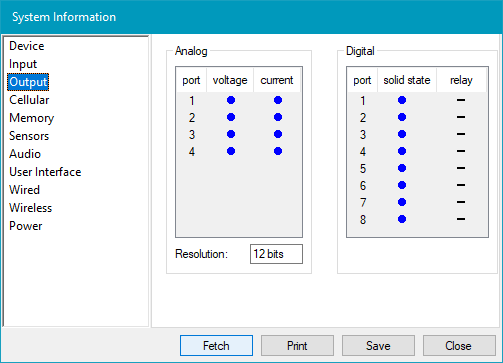This screenshot has width=503, height=363.
Task: Click digital port 5 solid state dot
Action: tap(402, 168)
